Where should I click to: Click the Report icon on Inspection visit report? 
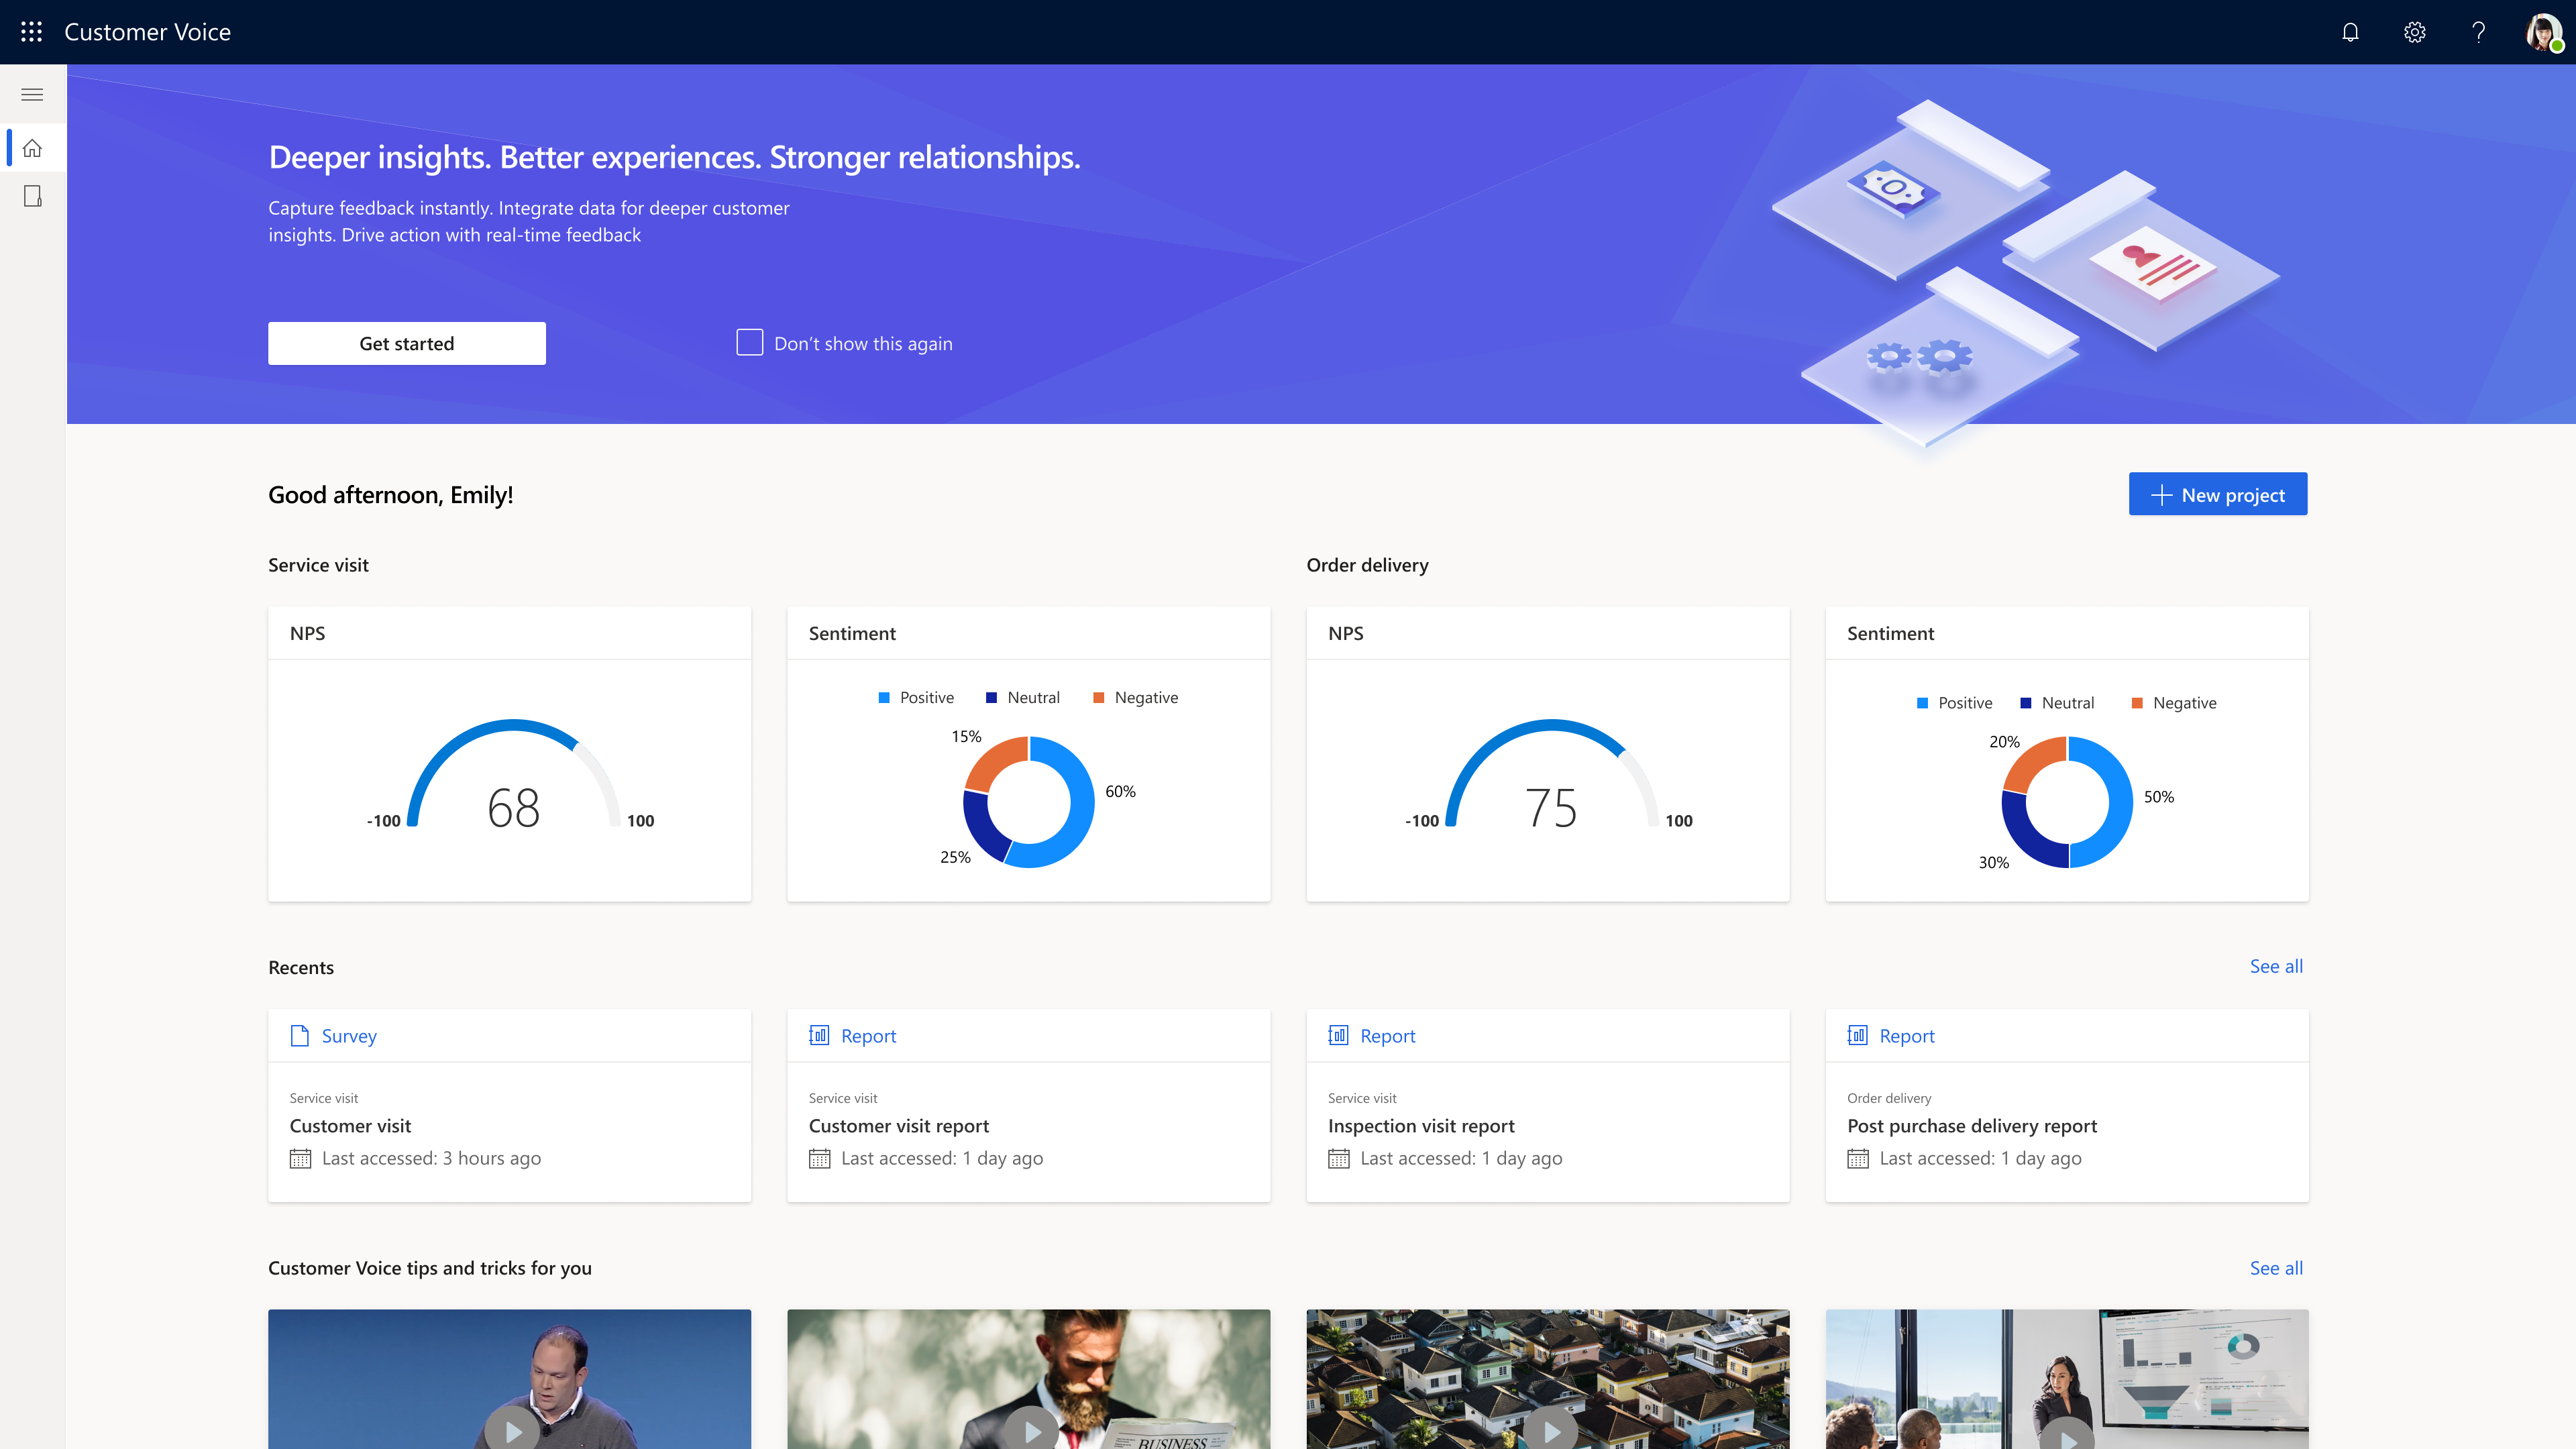tap(1339, 1035)
